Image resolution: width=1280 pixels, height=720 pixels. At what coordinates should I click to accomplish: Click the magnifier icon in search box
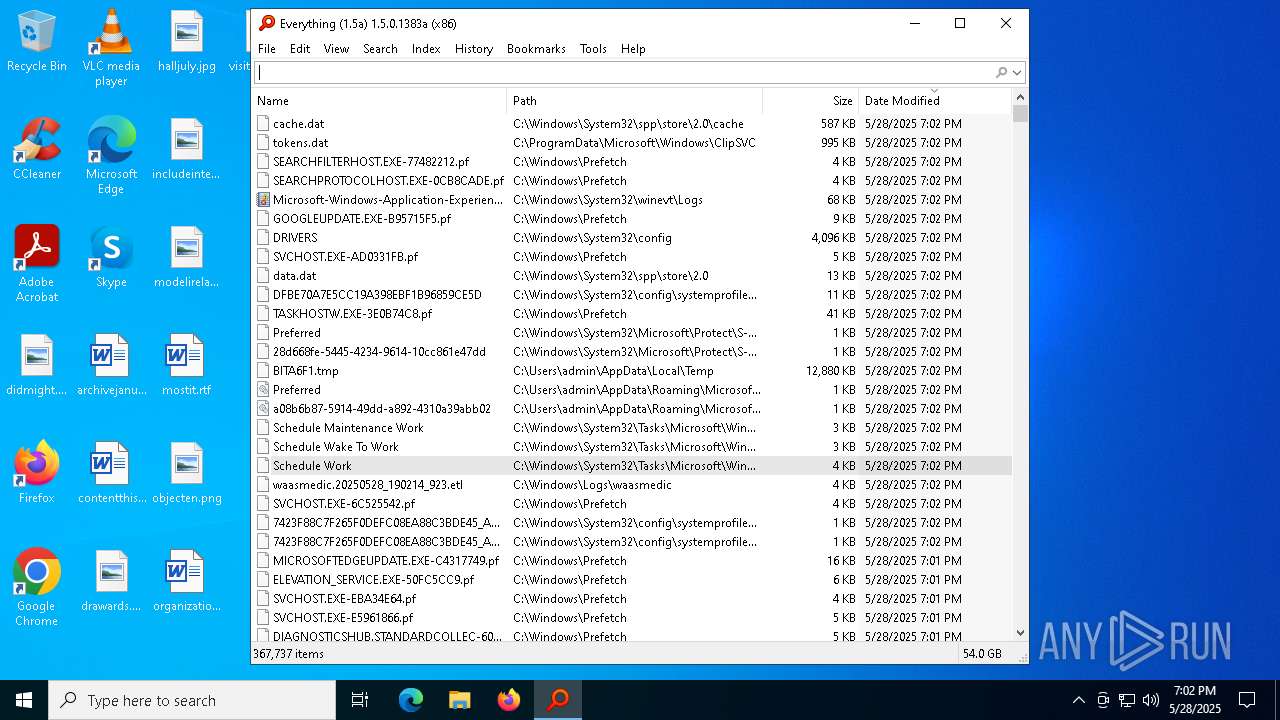[x=1001, y=72]
